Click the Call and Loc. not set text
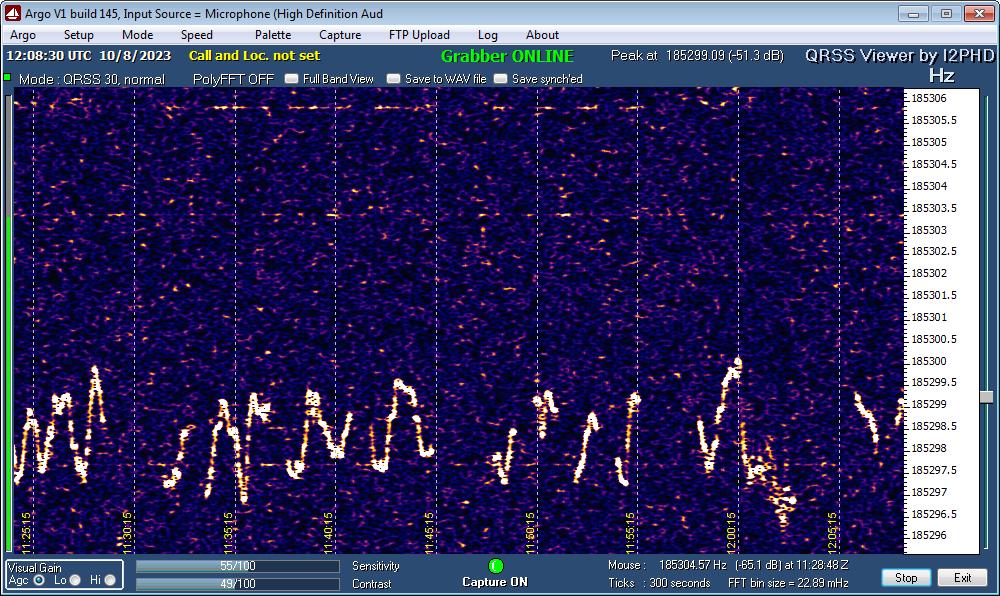Screen dimensions: 1000x596 (x=254, y=55)
